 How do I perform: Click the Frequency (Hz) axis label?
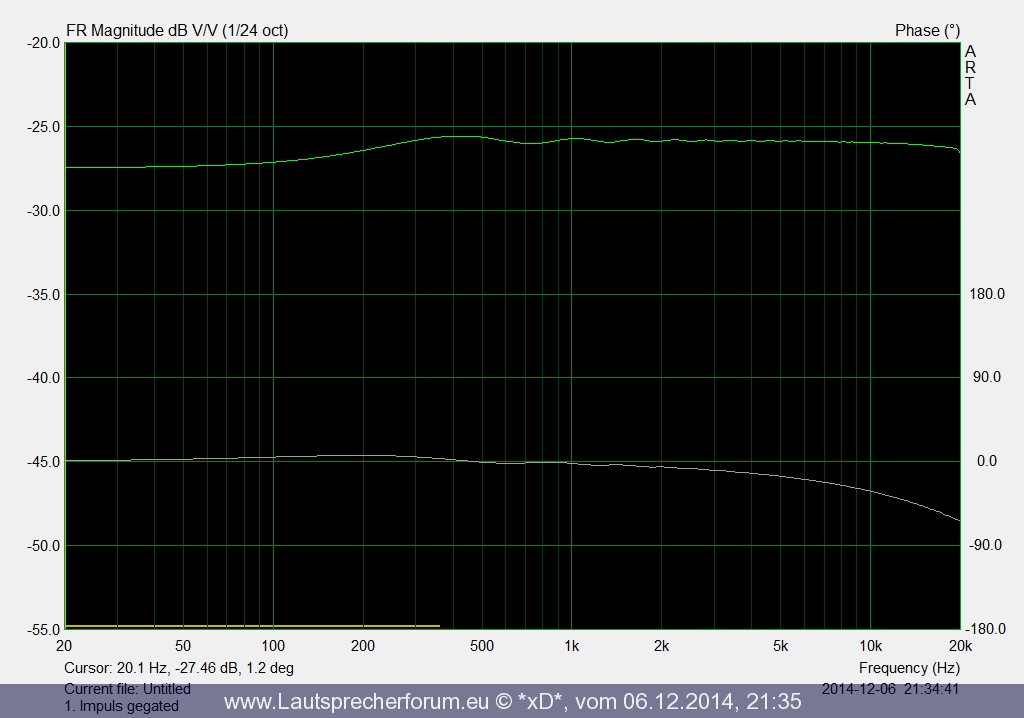coord(909,667)
